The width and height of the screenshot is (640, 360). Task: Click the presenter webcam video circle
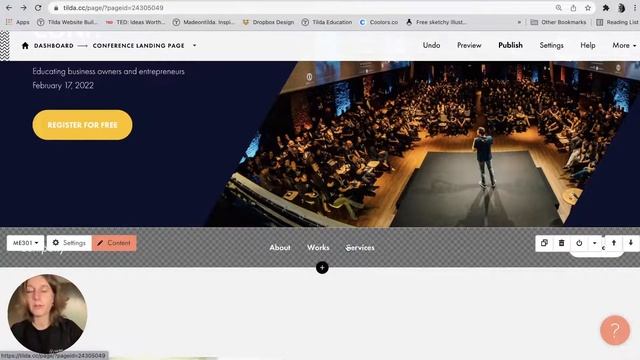(47, 313)
